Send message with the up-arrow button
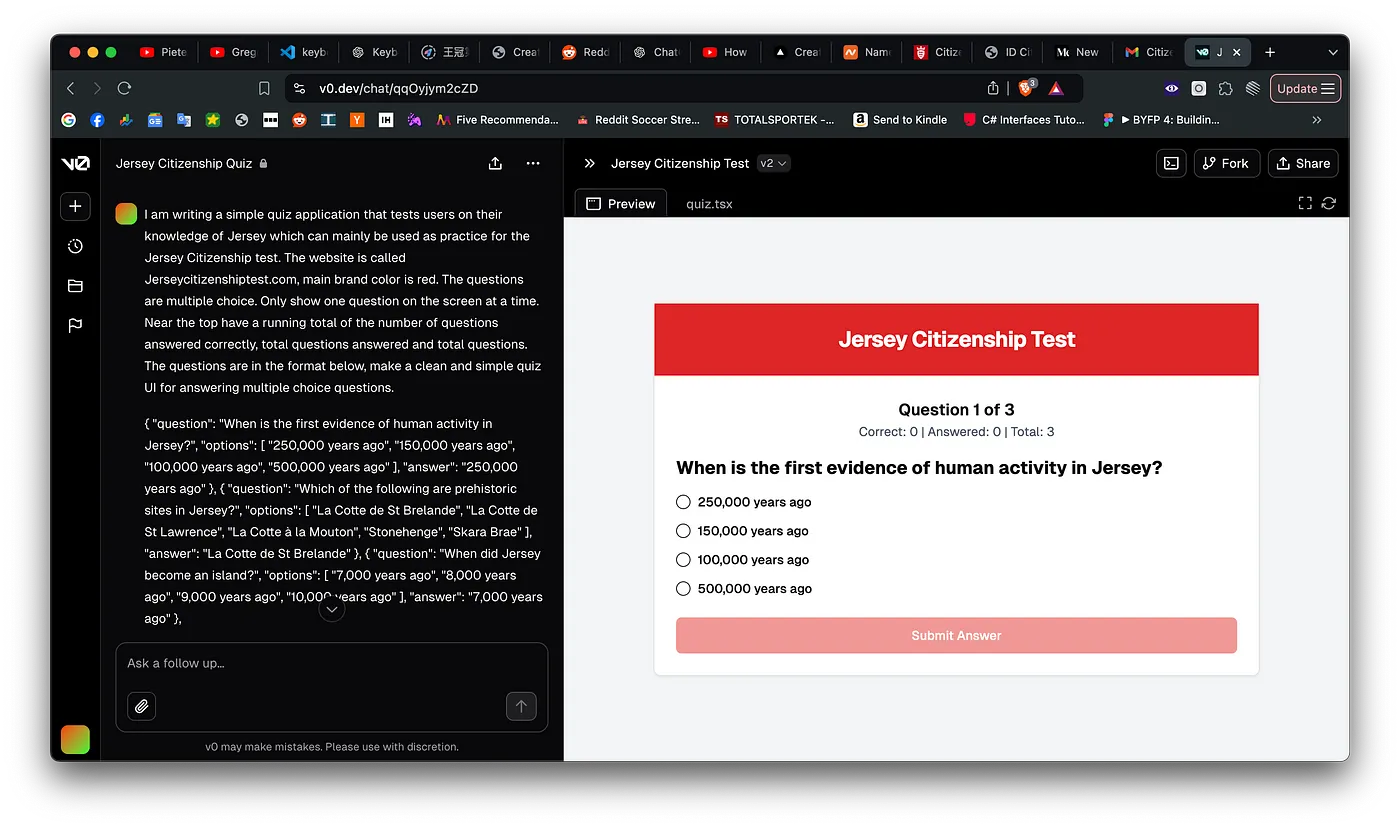Viewport: 1400px width, 828px height. click(x=521, y=706)
